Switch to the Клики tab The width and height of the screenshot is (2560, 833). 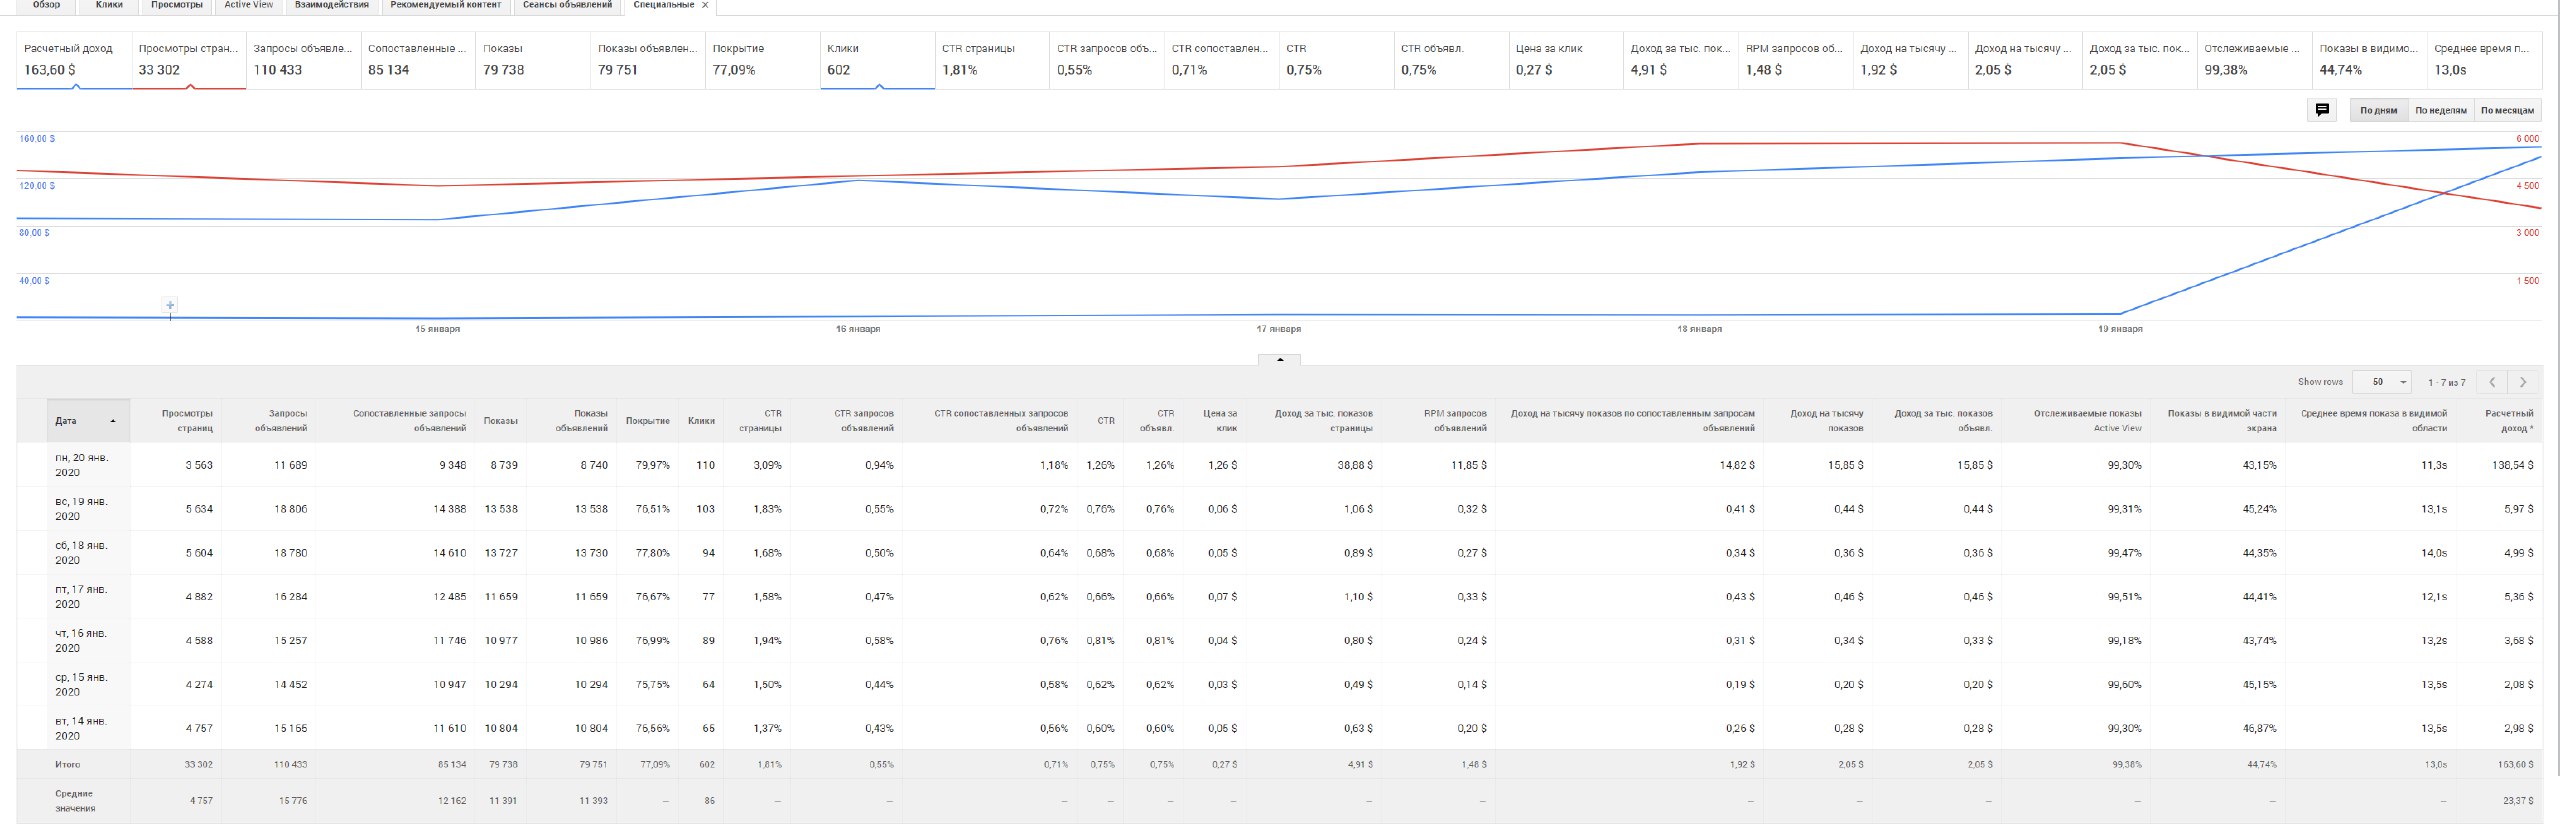[x=109, y=5]
